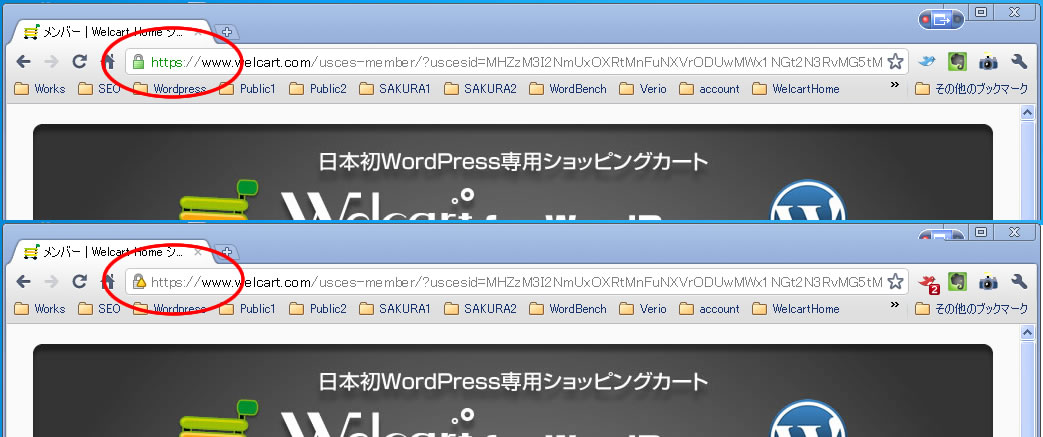This screenshot has height=437, width=1043.
Task: Open SAKURA2 bookmark folder in warning-padlock window
Action: click(x=480, y=309)
